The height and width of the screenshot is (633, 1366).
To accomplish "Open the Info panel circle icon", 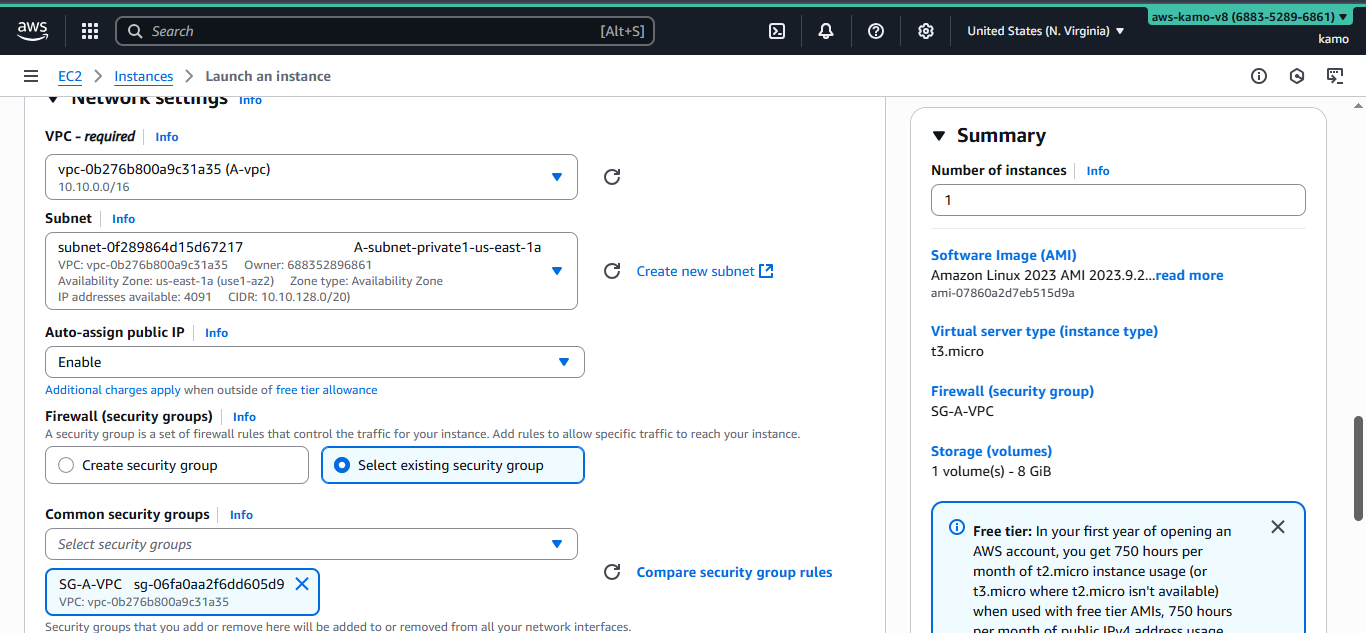I will point(1258,76).
